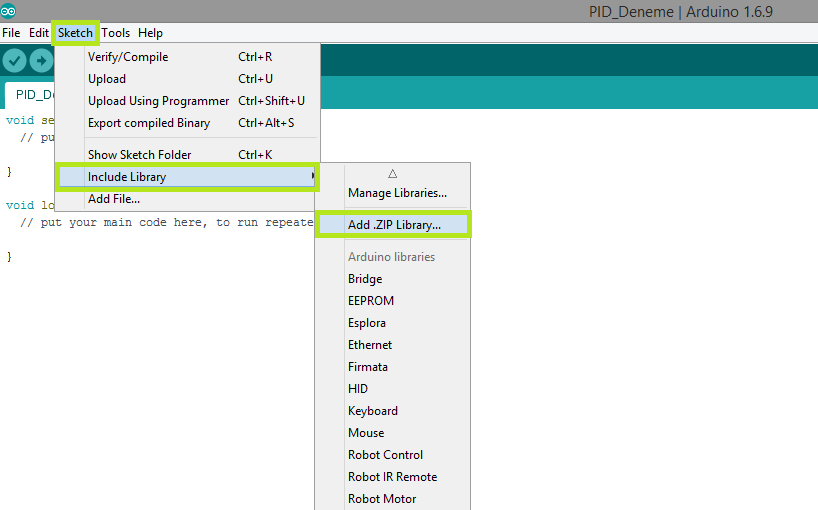Open the Help menu
The width and height of the screenshot is (818, 510).
coord(150,33)
